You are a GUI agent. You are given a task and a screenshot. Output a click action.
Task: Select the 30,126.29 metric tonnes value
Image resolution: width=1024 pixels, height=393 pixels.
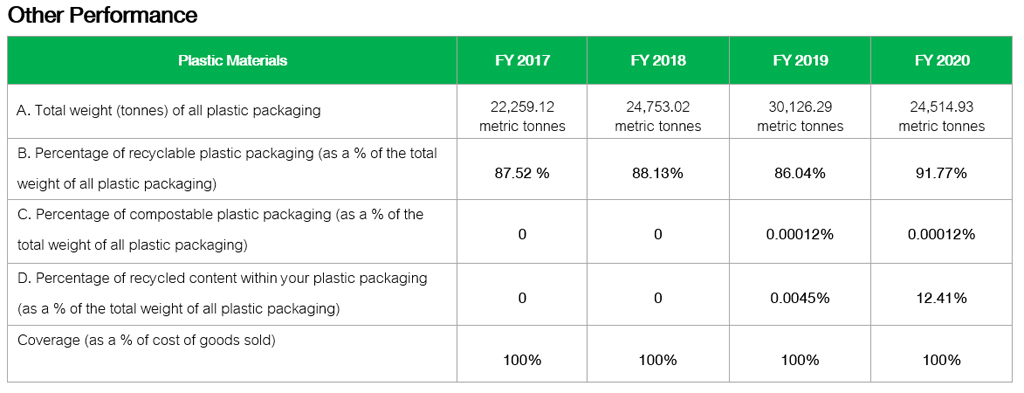click(x=800, y=116)
